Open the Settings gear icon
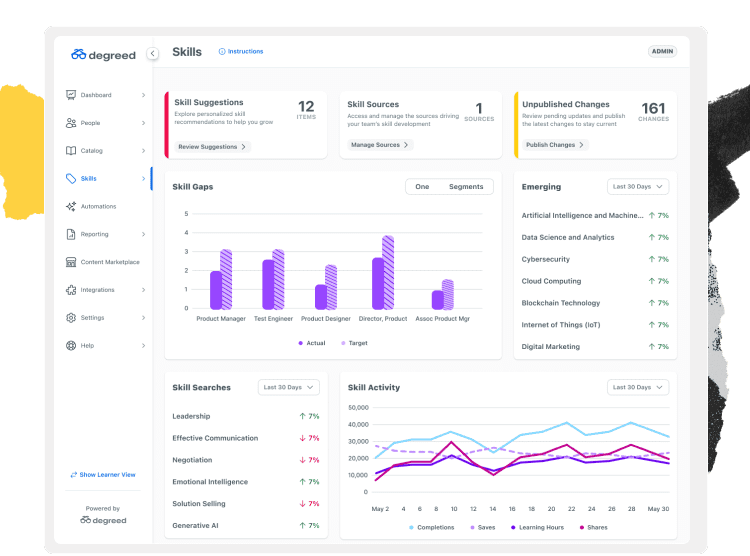 click(71, 318)
